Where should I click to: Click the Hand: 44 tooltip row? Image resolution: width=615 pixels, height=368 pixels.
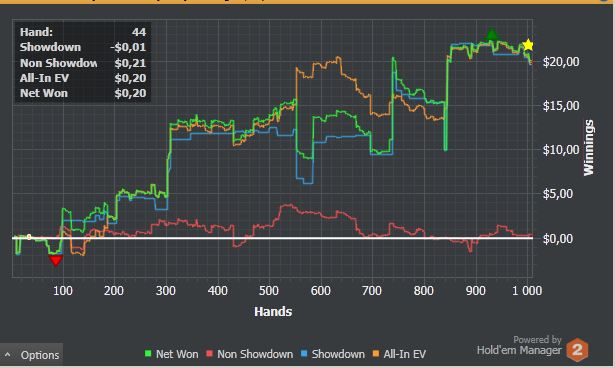coord(83,32)
